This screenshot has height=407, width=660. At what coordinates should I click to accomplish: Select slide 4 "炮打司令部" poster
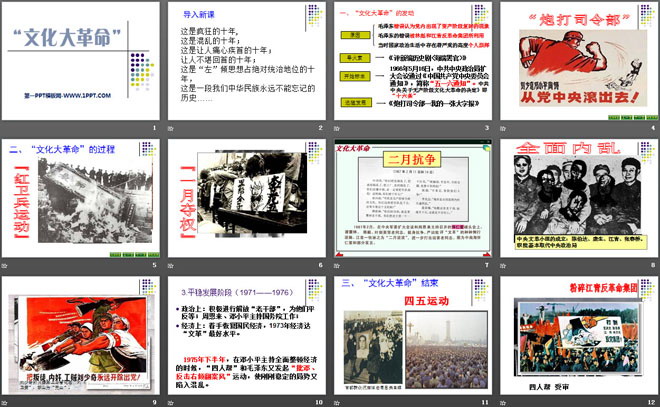(579, 61)
